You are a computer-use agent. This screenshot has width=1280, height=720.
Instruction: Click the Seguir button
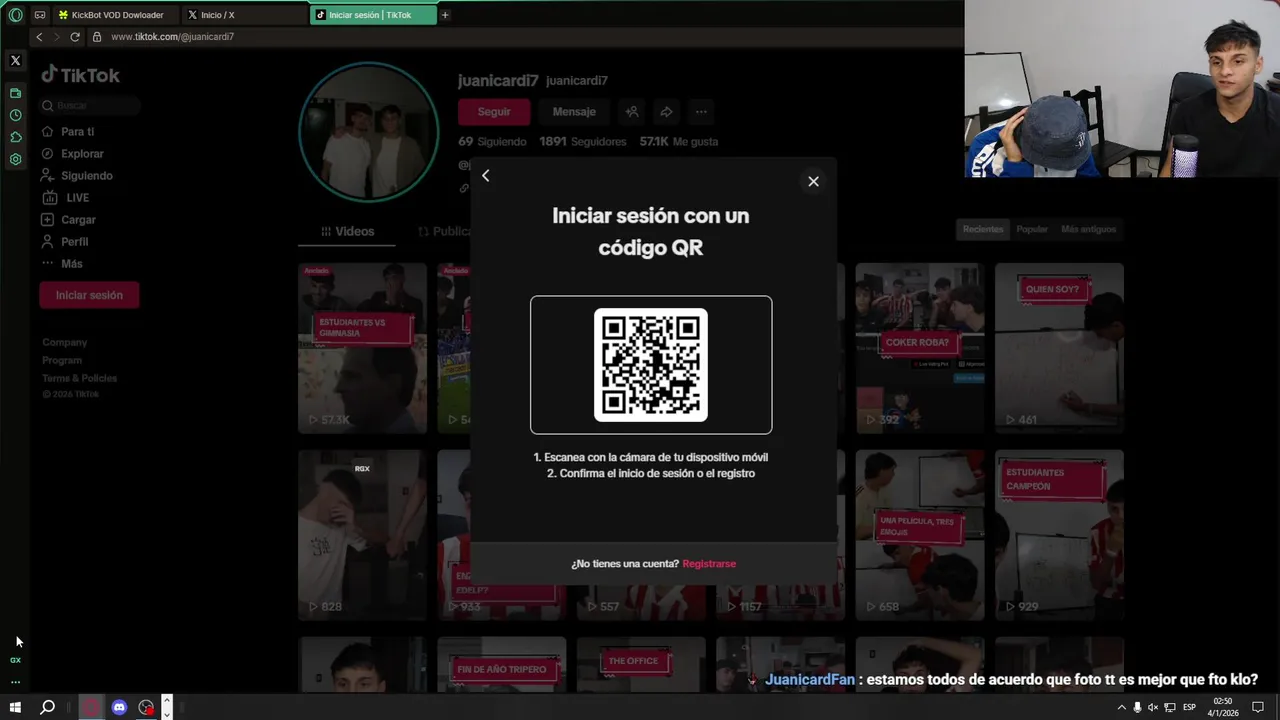494,112
